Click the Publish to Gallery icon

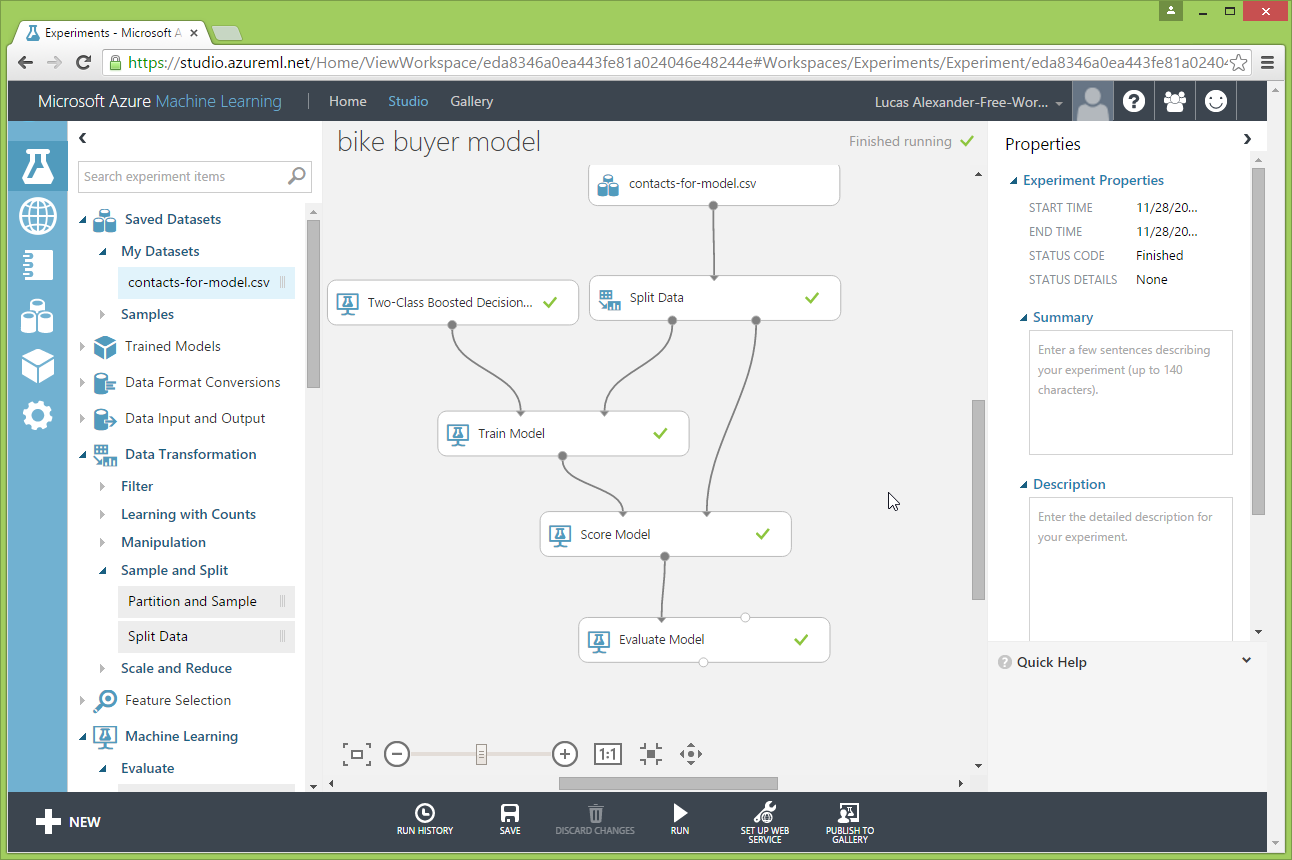tap(849, 813)
